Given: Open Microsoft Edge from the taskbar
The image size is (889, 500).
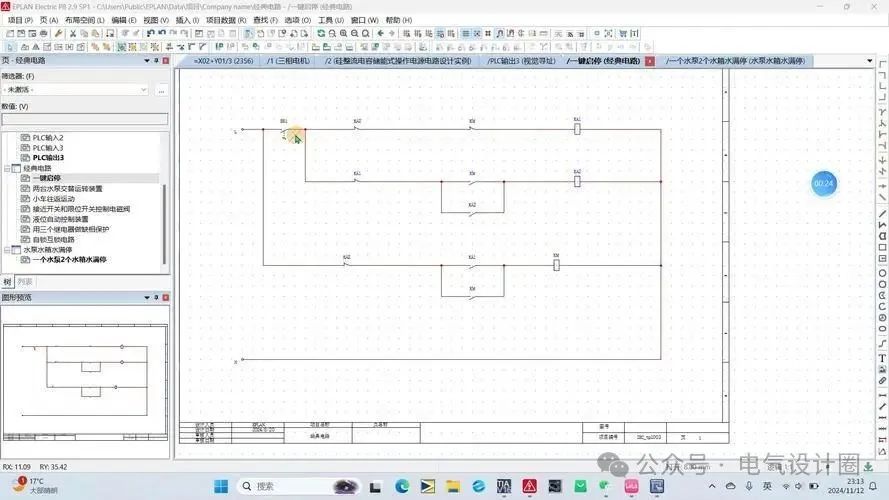Looking at the screenshot, I should coord(402,486).
